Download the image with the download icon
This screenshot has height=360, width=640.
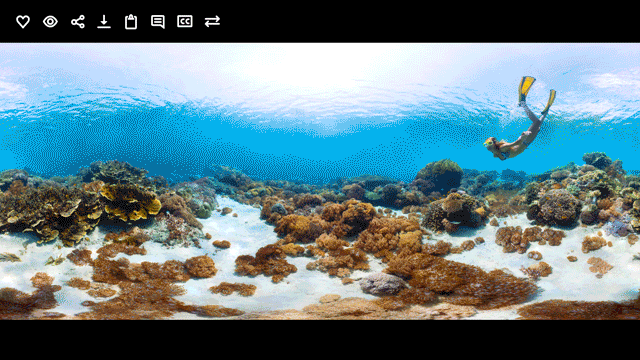104,22
